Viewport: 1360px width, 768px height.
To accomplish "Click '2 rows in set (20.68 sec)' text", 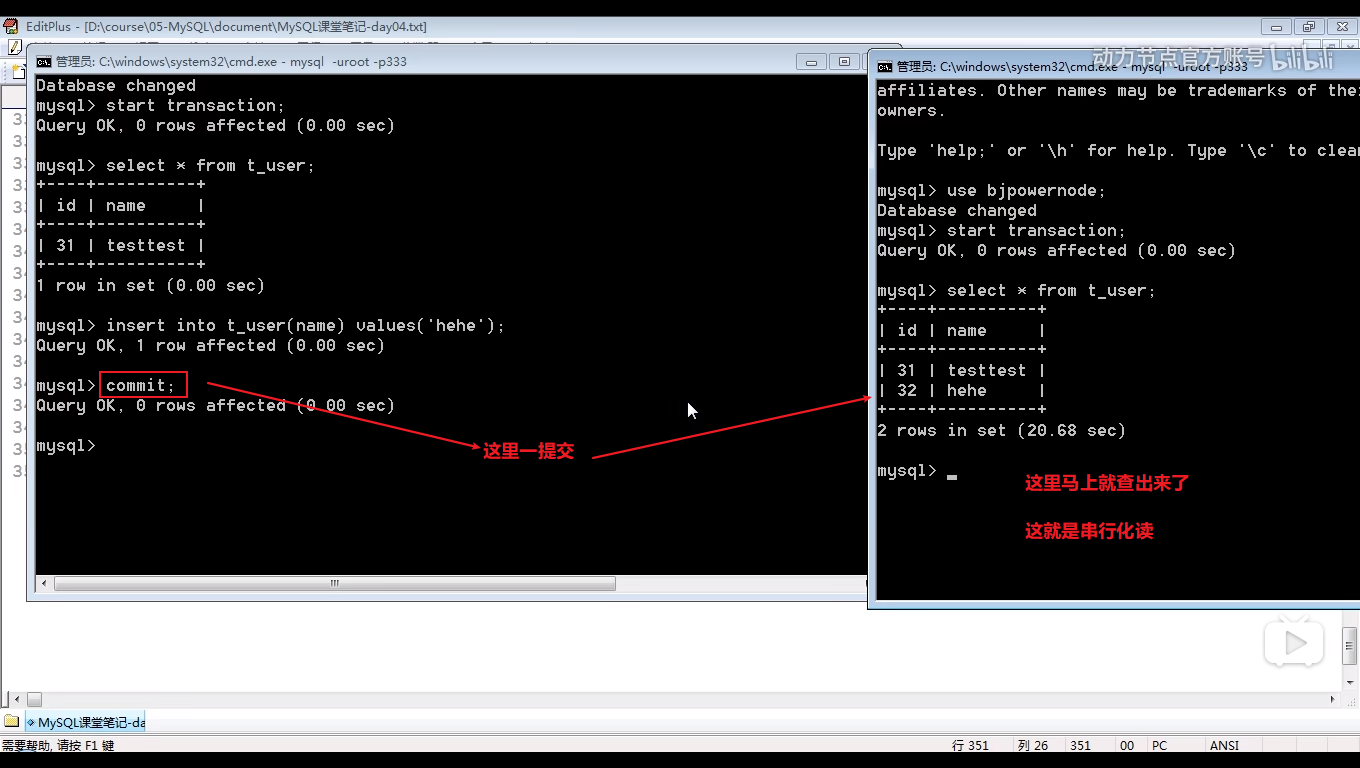I will [1001, 431].
